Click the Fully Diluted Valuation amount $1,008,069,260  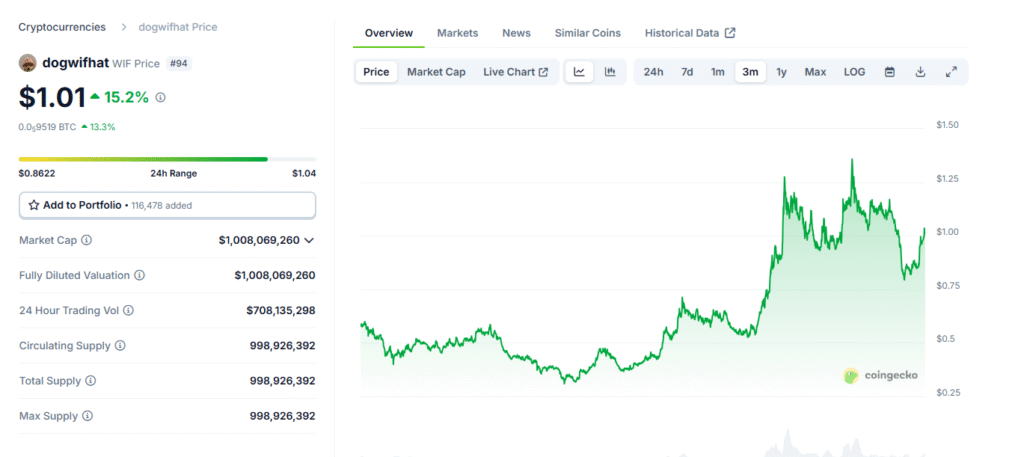(275, 276)
